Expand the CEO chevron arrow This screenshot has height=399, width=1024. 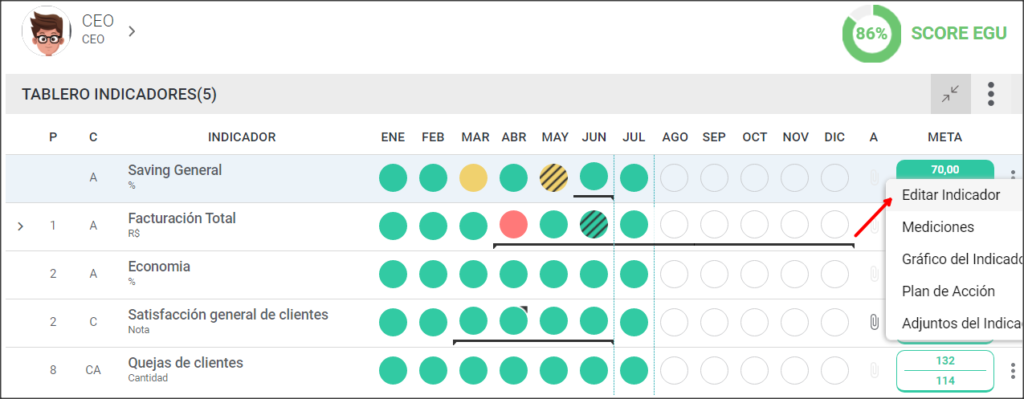[131, 31]
